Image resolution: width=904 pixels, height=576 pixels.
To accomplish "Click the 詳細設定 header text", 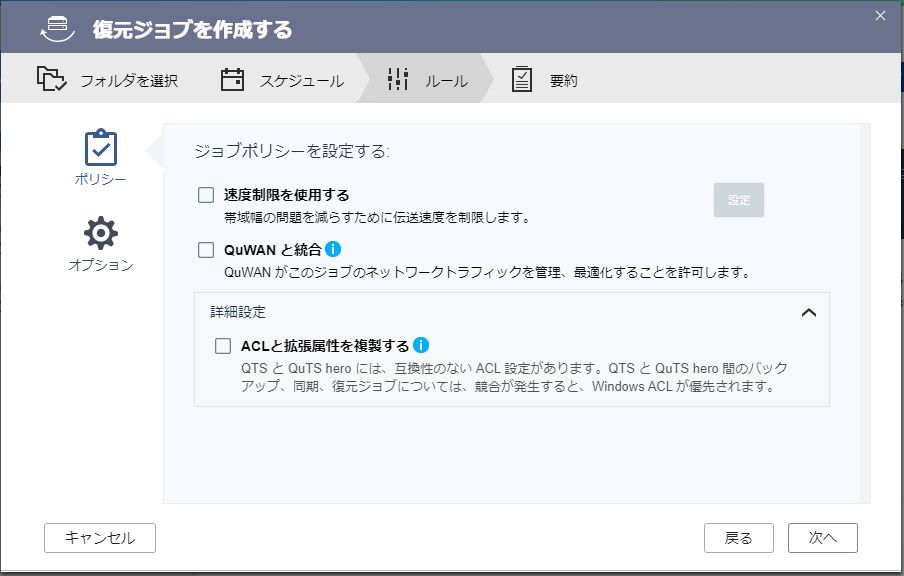I will click(x=238, y=312).
